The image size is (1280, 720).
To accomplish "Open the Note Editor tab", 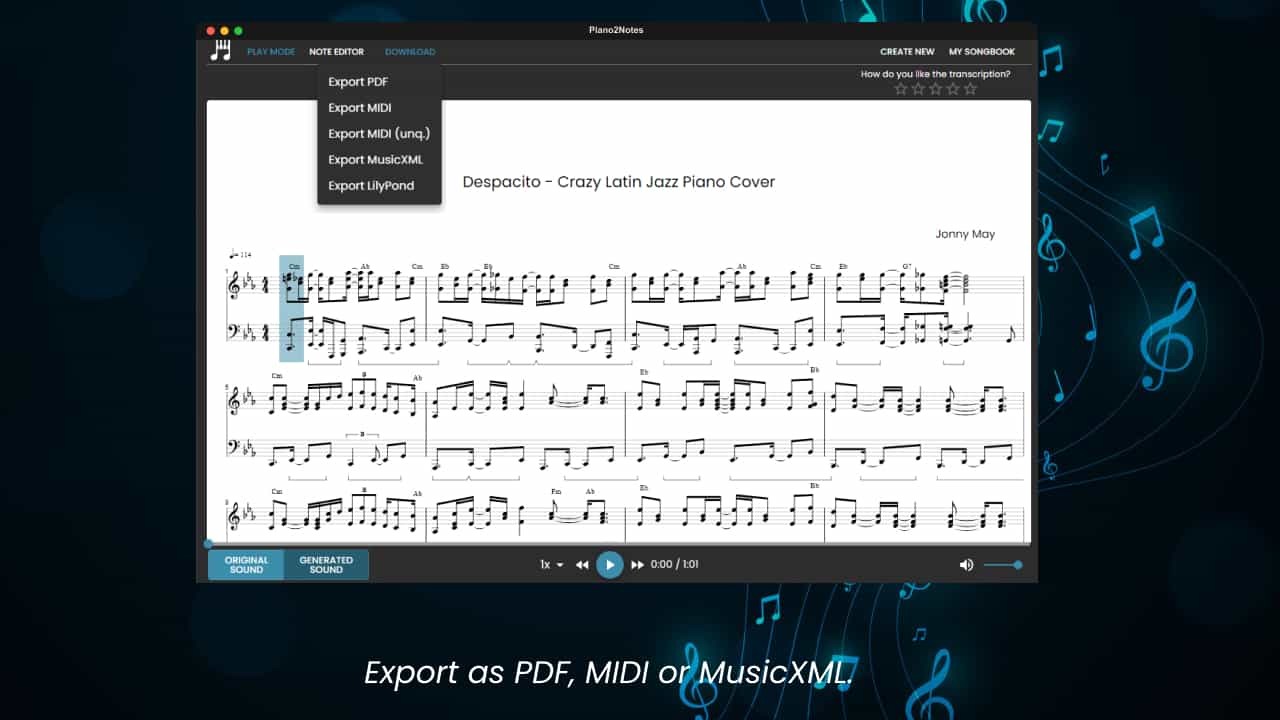I will click(336, 51).
